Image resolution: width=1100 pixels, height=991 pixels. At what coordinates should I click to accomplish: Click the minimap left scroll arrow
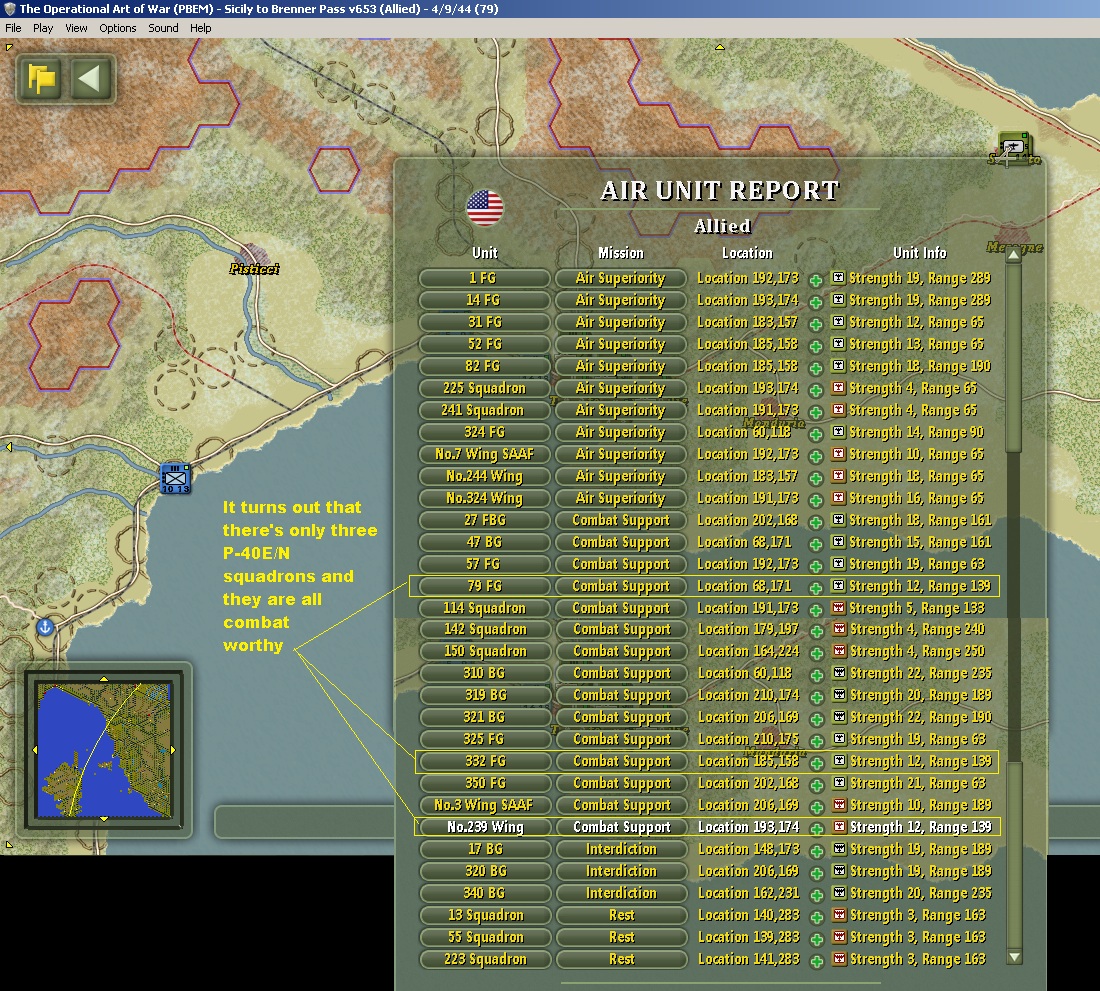[35, 750]
